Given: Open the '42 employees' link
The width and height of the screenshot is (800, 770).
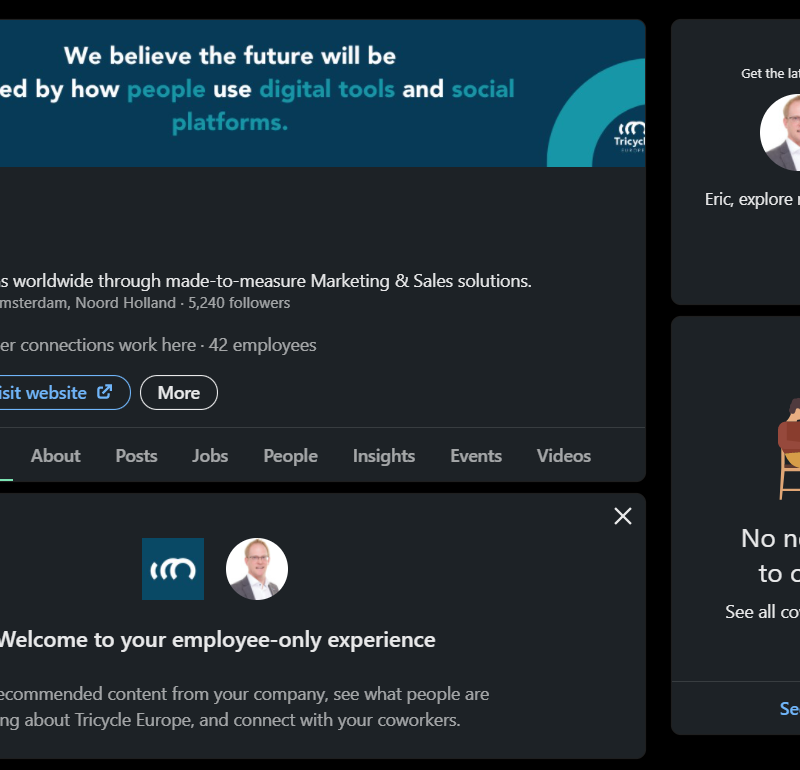Looking at the screenshot, I should 262,345.
